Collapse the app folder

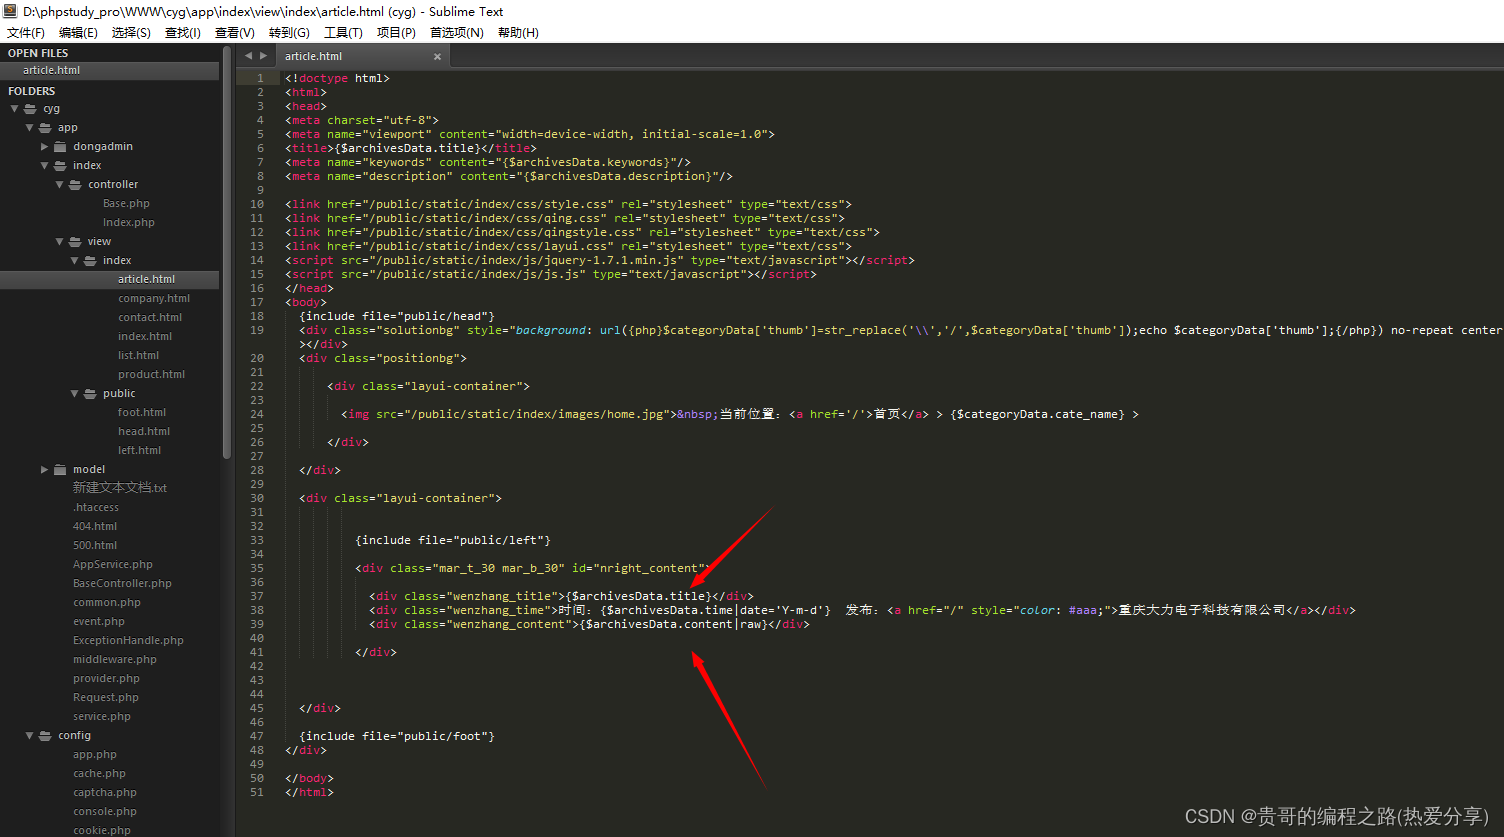(x=30, y=127)
